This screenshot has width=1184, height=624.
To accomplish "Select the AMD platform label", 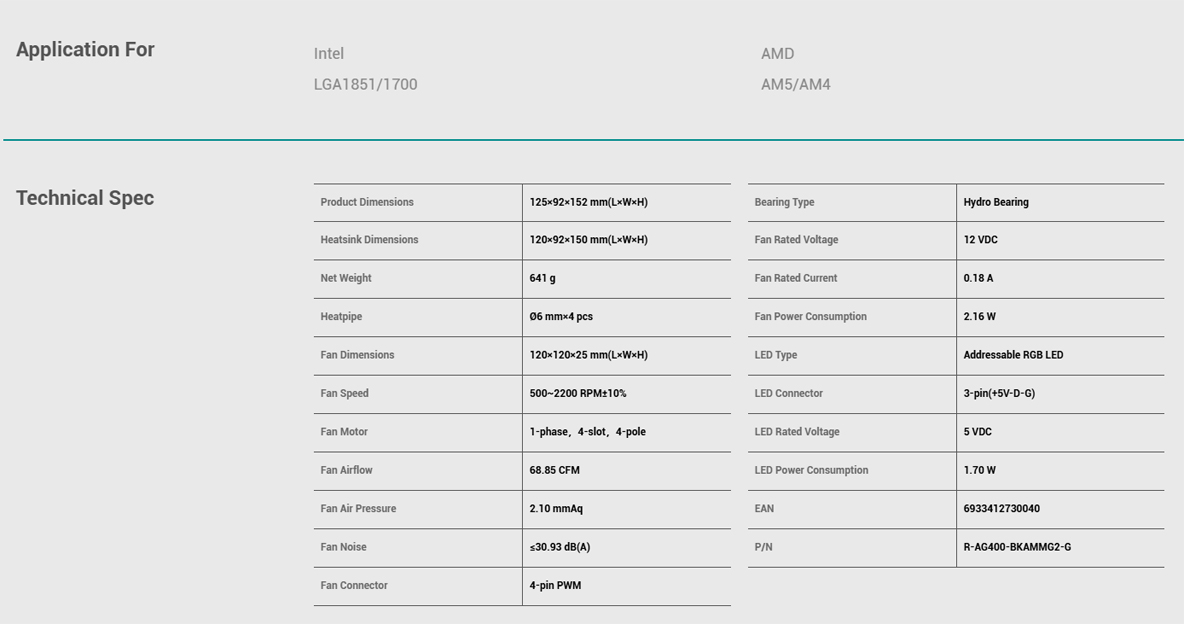I will pyautogui.click(x=777, y=54).
